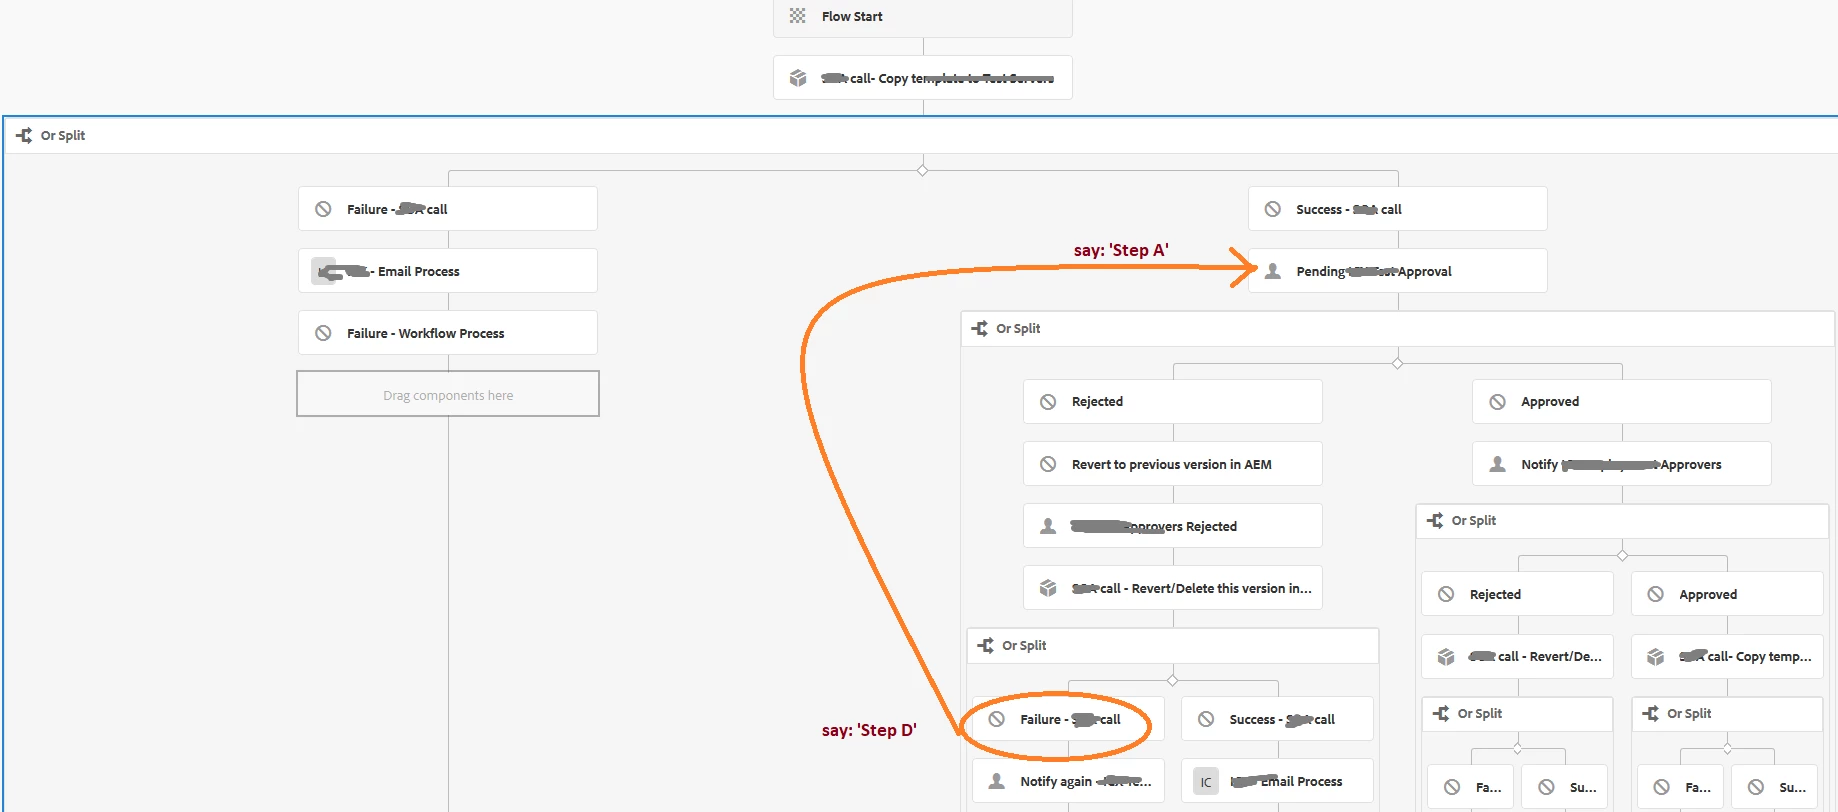Click the 'Or Split' header text below Pending Approval
Screen dimensions: 1838x812
point(1018,328)
